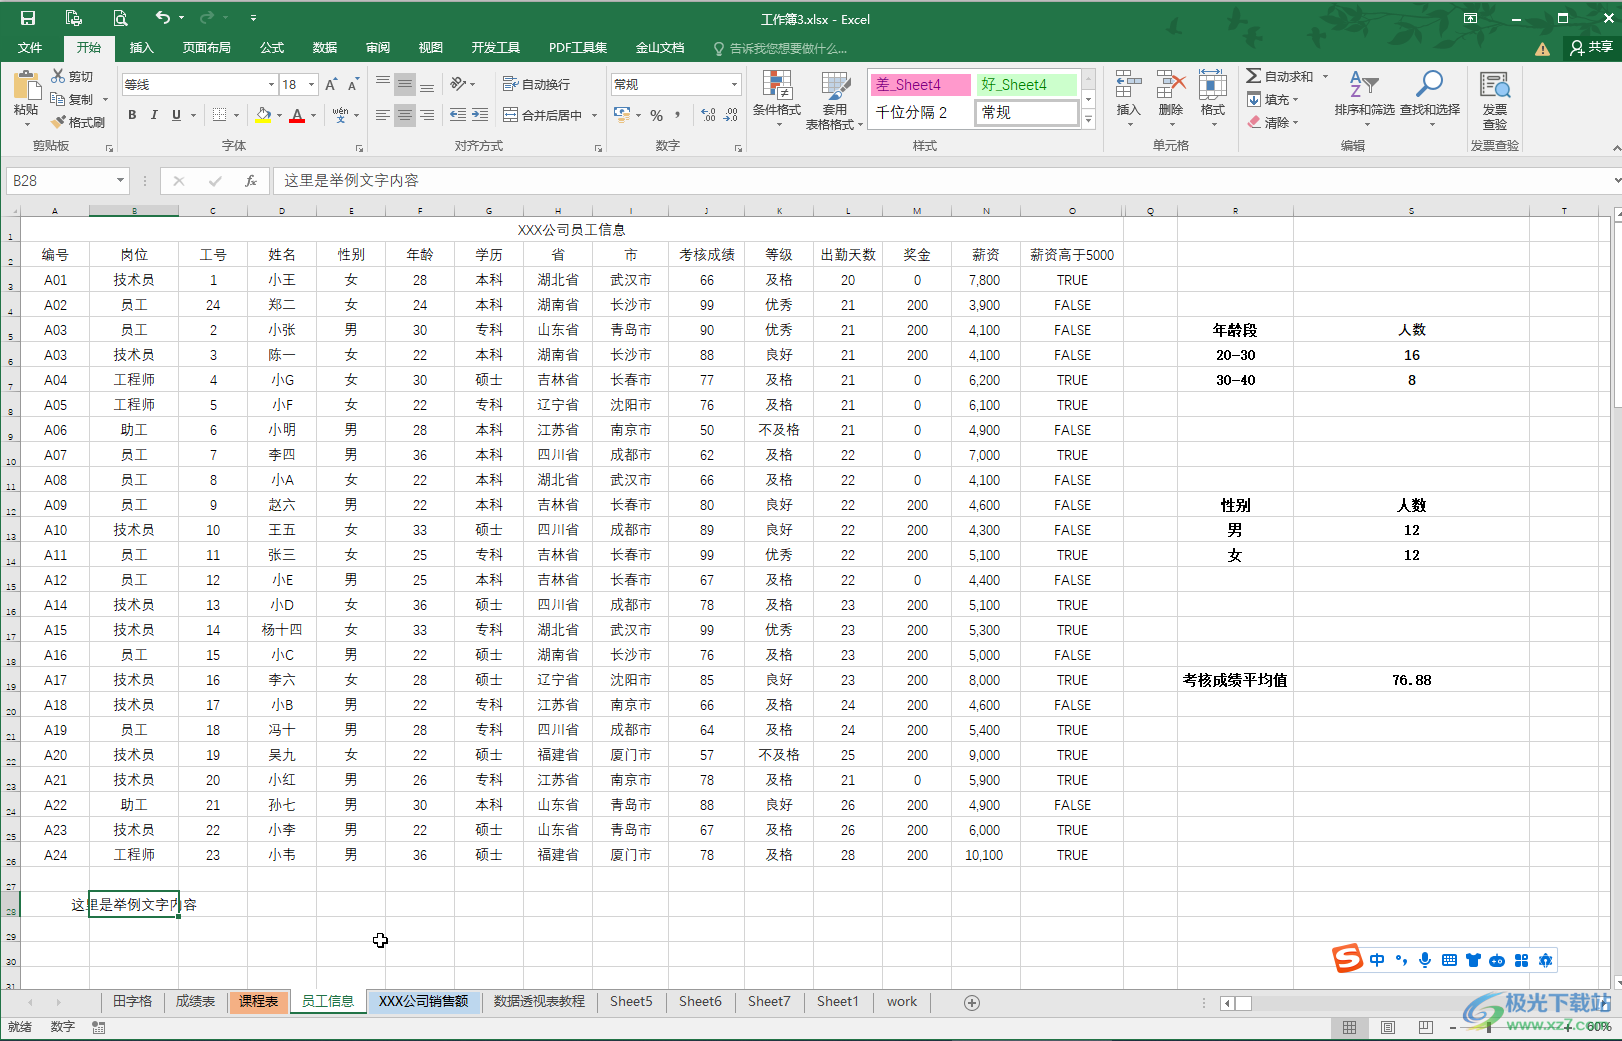
Task: Open the number format dropdown (常规)
Action: 734,84
